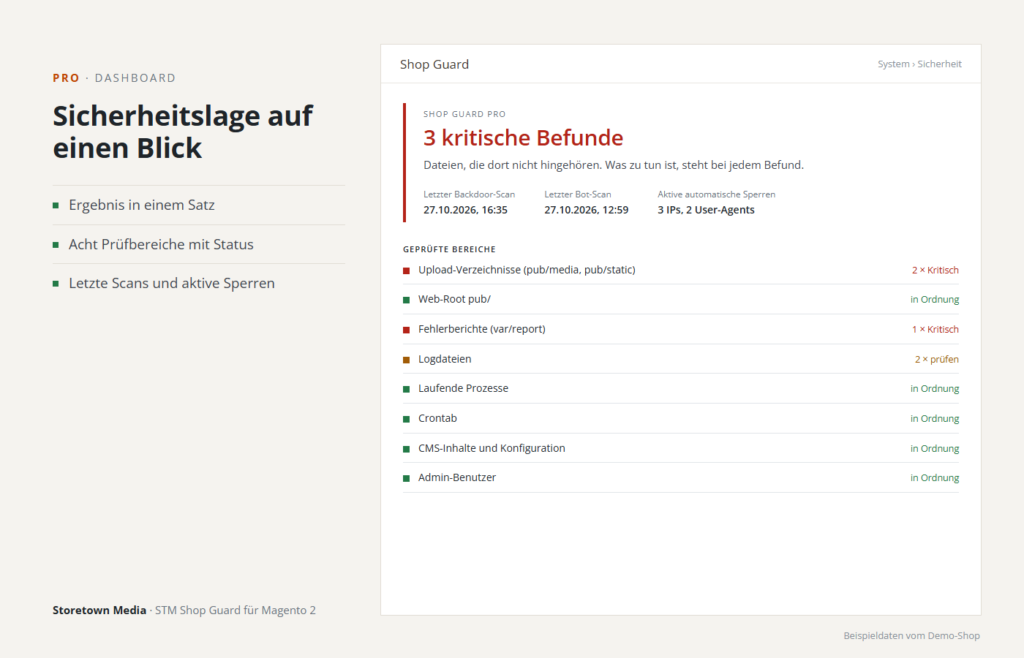Click STM Shop Guard für Magento 2 text
Viewport: 1024px width, 658px height.
(x=235, y=610)
